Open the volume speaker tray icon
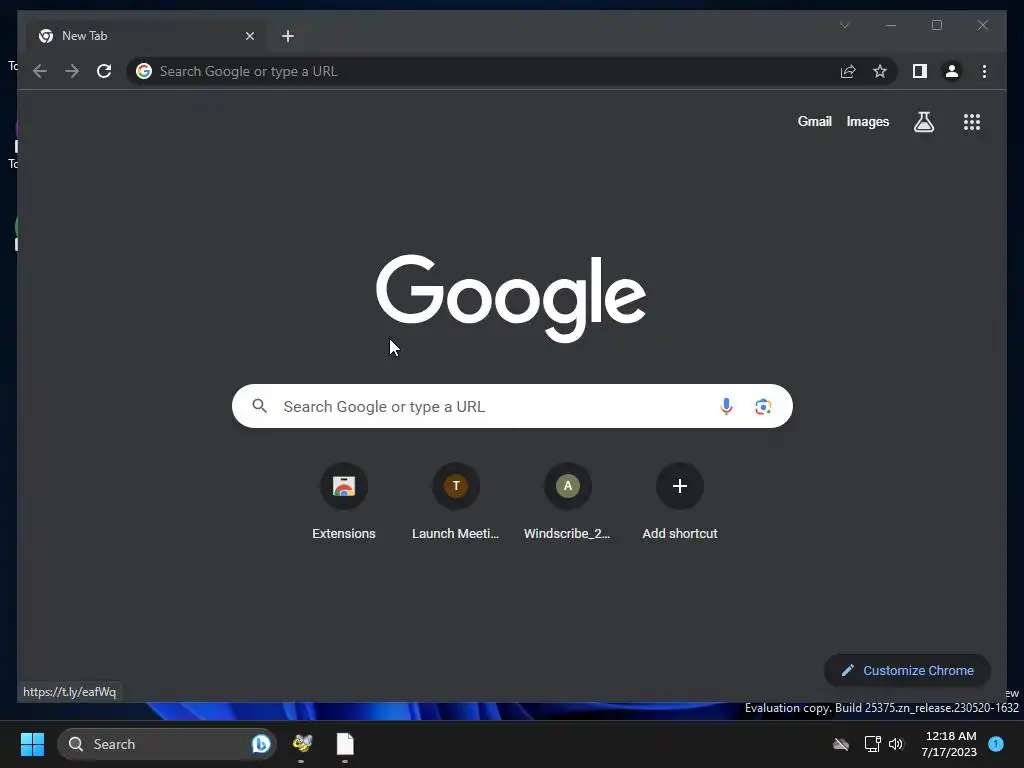Viewport: 1024px width, 768px height. tap(895, 744)
